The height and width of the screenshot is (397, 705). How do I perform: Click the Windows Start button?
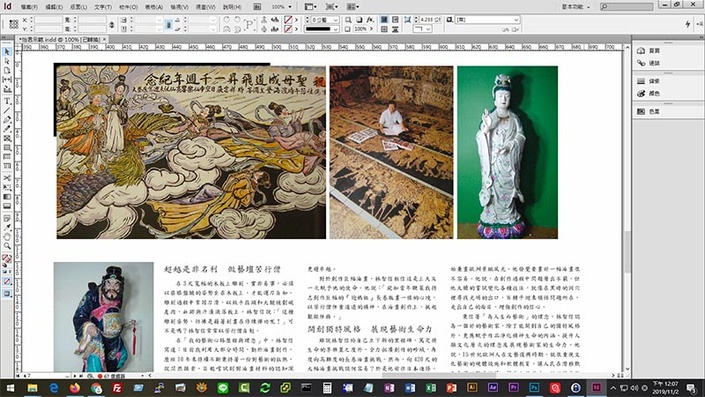[10, 388]
